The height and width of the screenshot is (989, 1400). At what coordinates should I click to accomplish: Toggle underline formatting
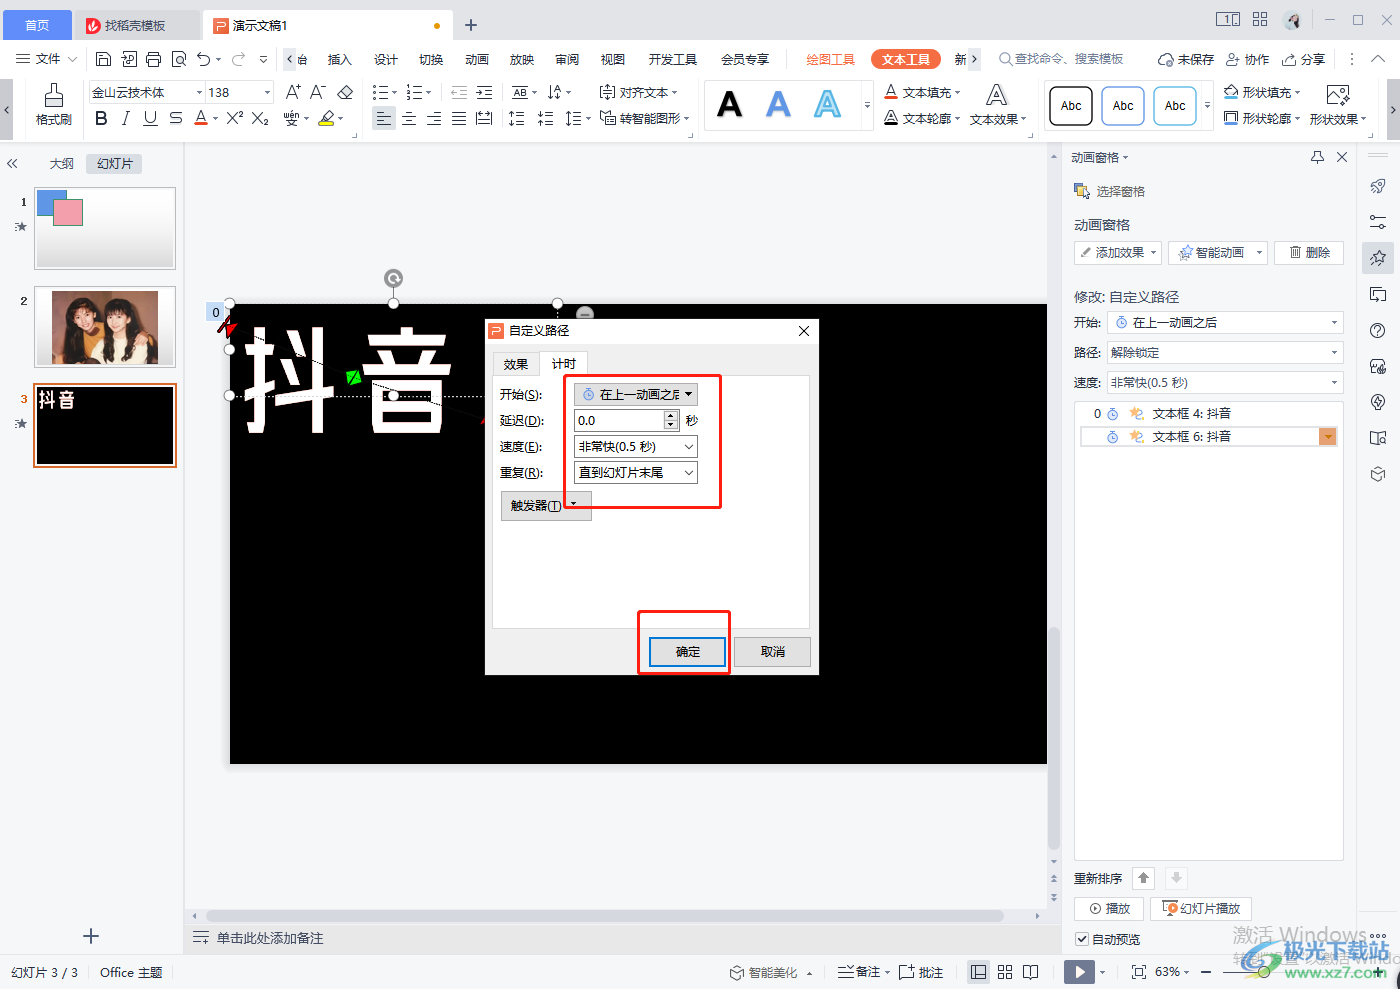click(150, 118)
